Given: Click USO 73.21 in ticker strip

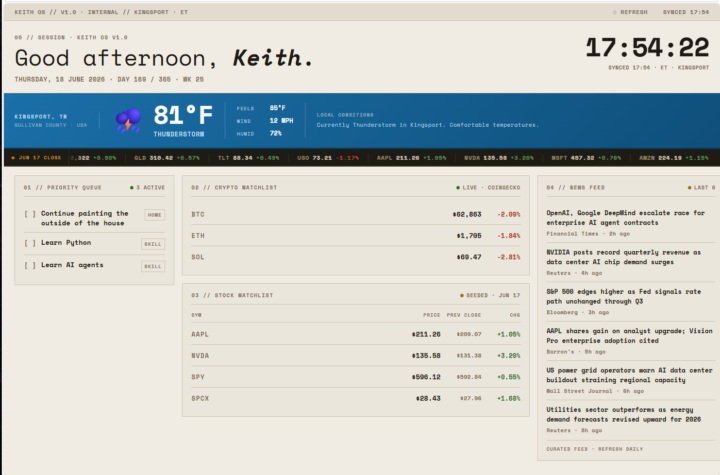Looking at the screenshot, I should pos(314,158).
